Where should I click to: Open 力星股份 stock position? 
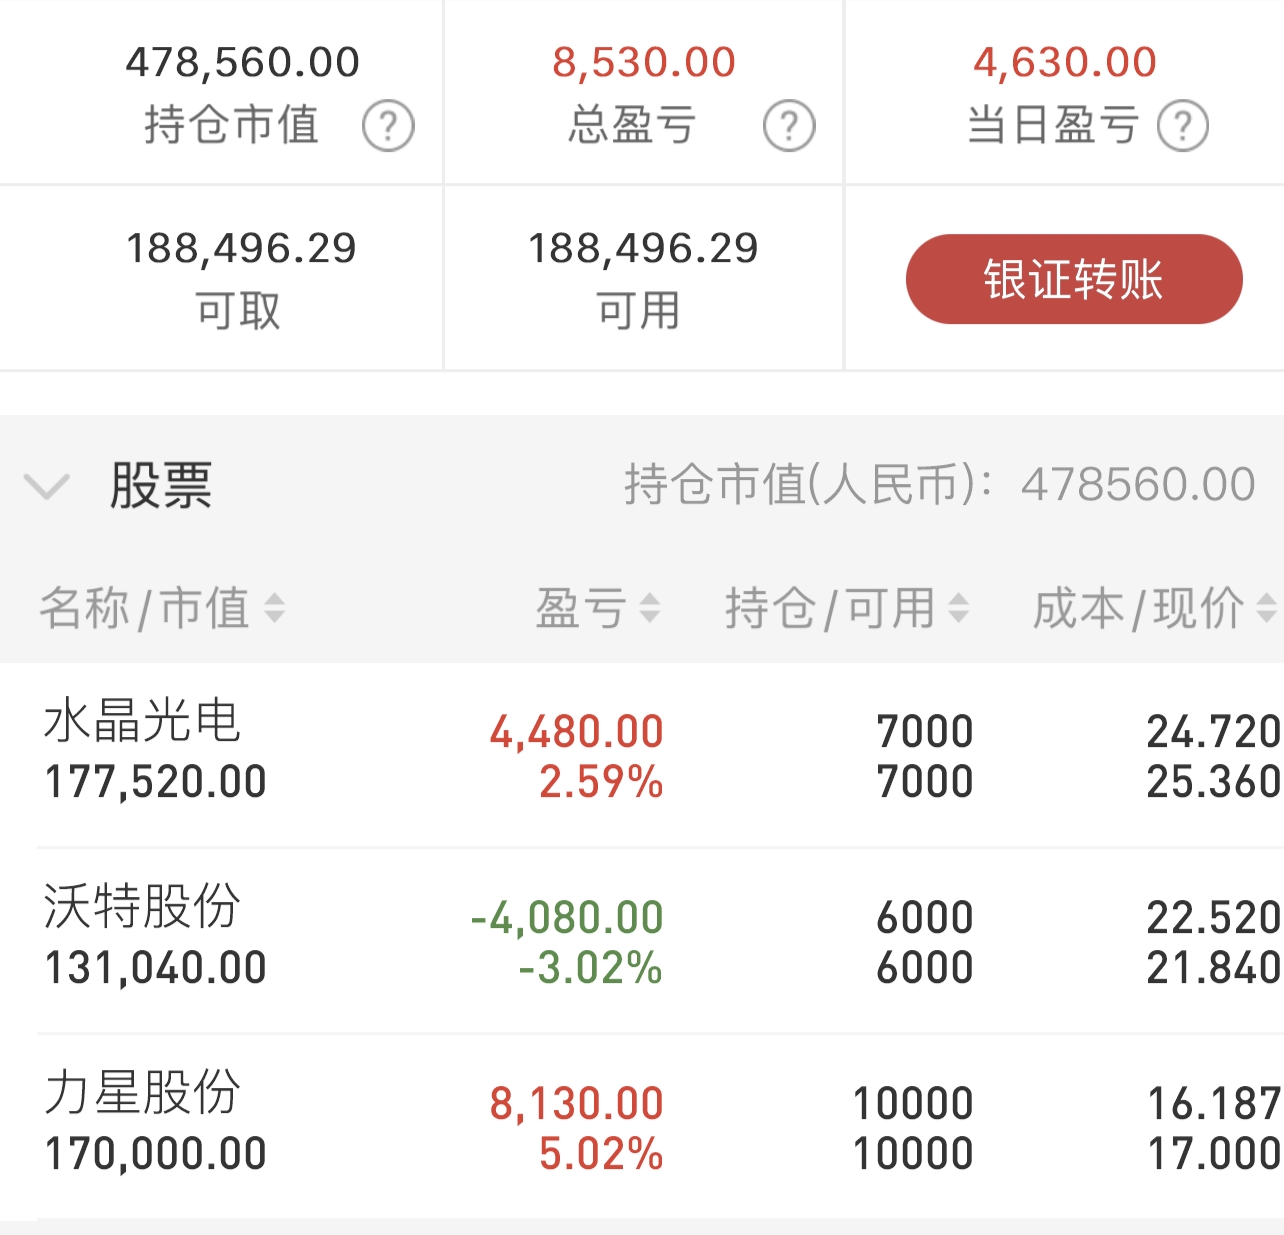[x=642, y=1126]
